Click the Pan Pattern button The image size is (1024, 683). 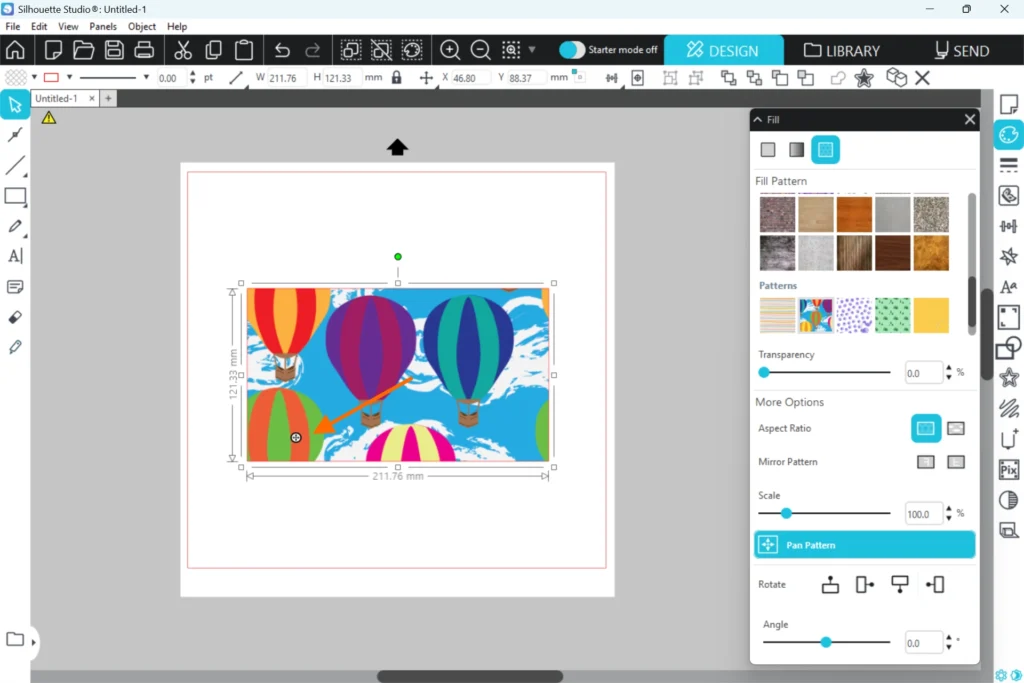point(864,545)
